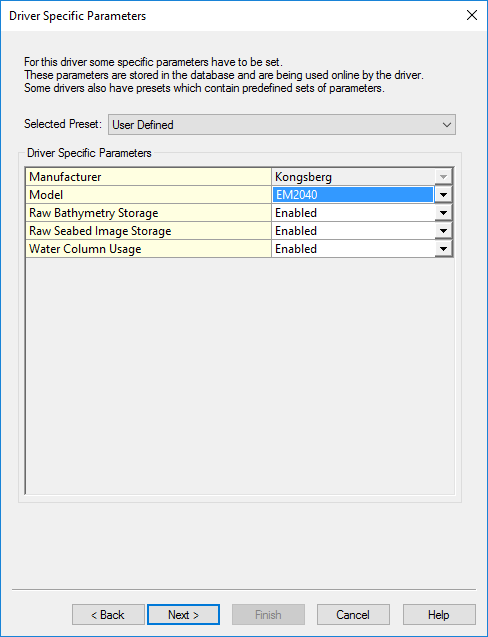Open Raw Bathymetry Storage dropdown arrow
Image resolution: width=488 pixels, height=637 pixels.
[x=443, y=213]
